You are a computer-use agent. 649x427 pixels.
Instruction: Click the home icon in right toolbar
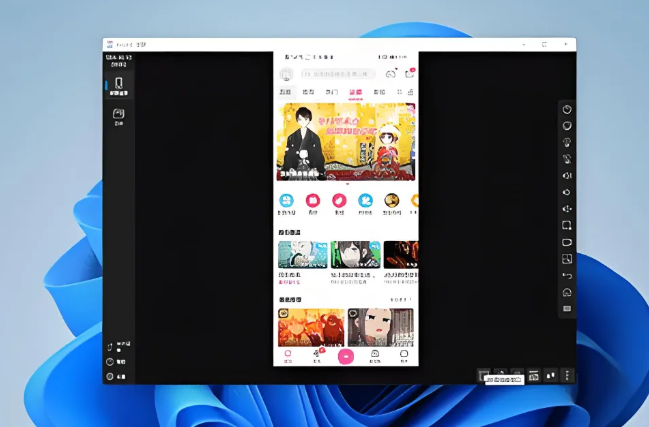click(567, 292)
